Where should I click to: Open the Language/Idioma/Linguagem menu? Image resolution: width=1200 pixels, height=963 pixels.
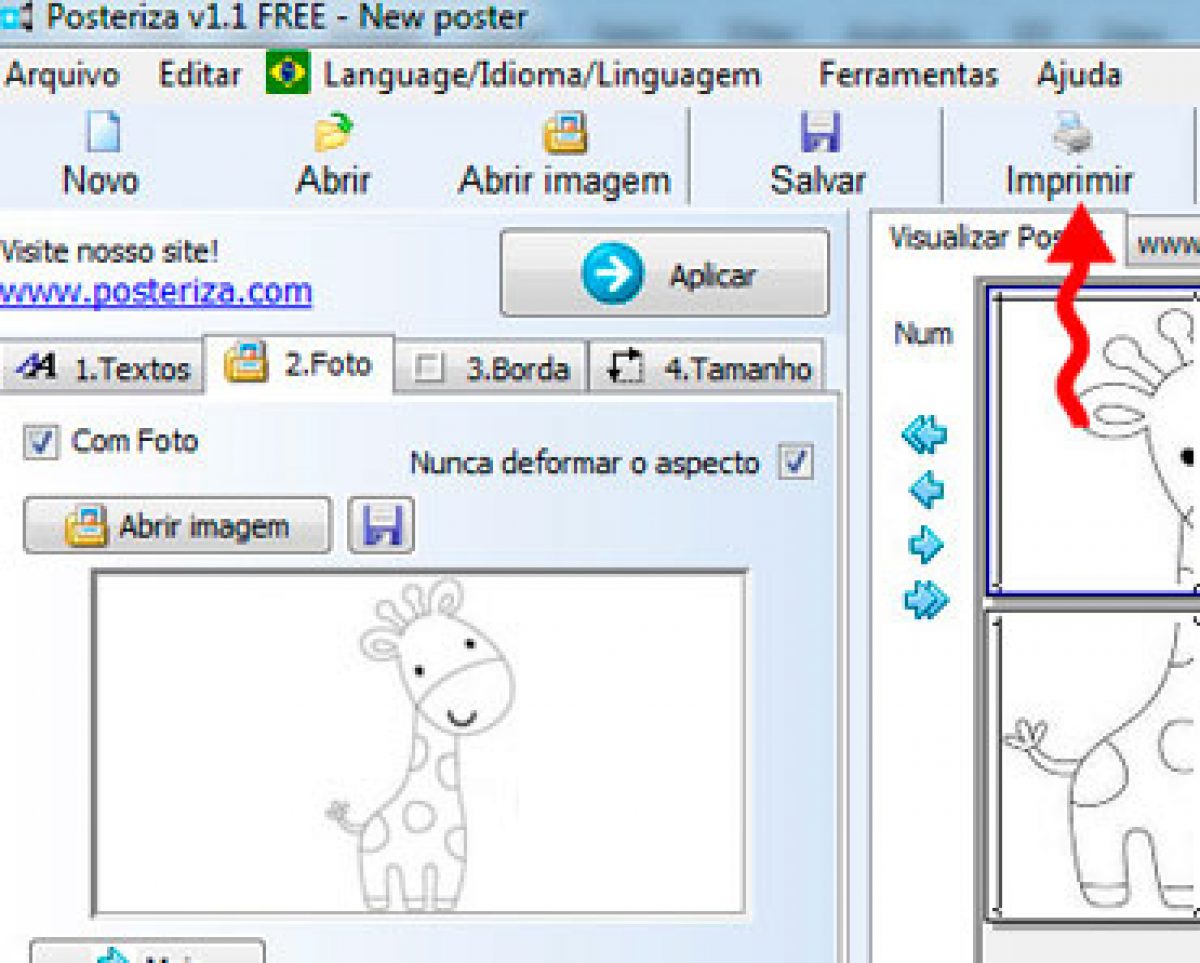pyautogui.click(x=540, y=75)
